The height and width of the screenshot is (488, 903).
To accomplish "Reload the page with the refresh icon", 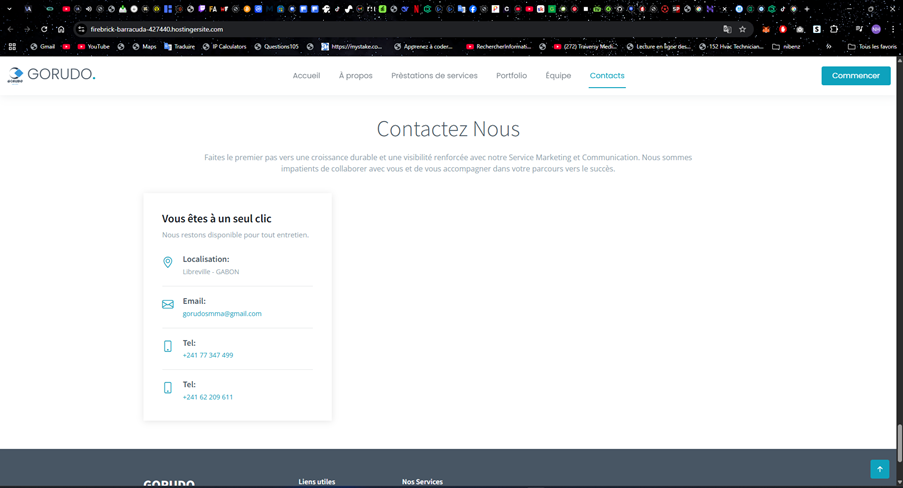I will (44, 29).
